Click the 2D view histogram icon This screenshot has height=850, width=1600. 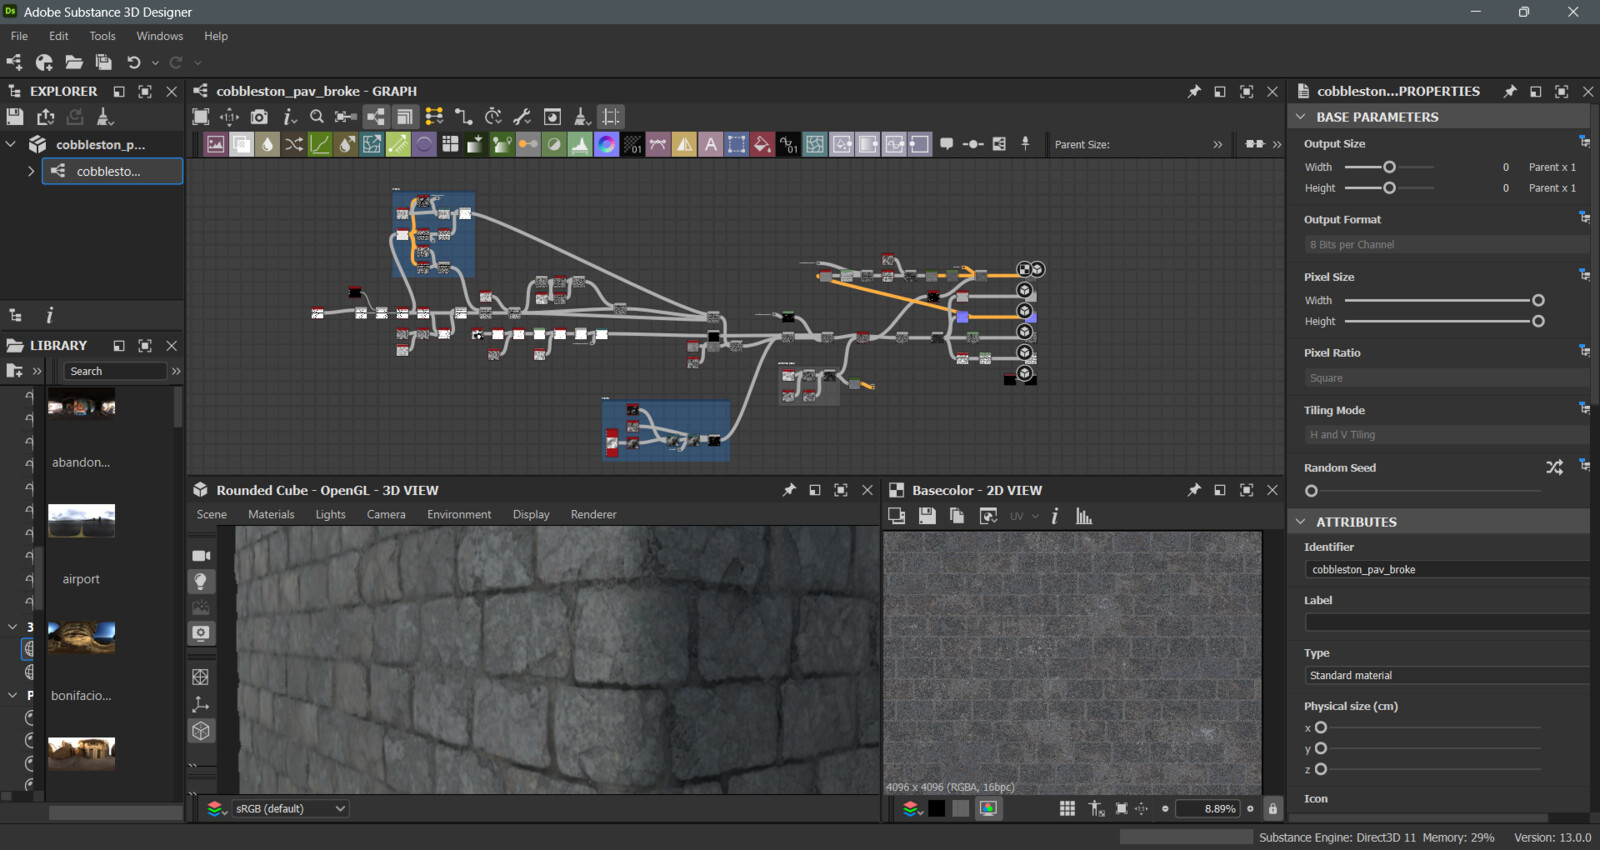point(1084,516)
